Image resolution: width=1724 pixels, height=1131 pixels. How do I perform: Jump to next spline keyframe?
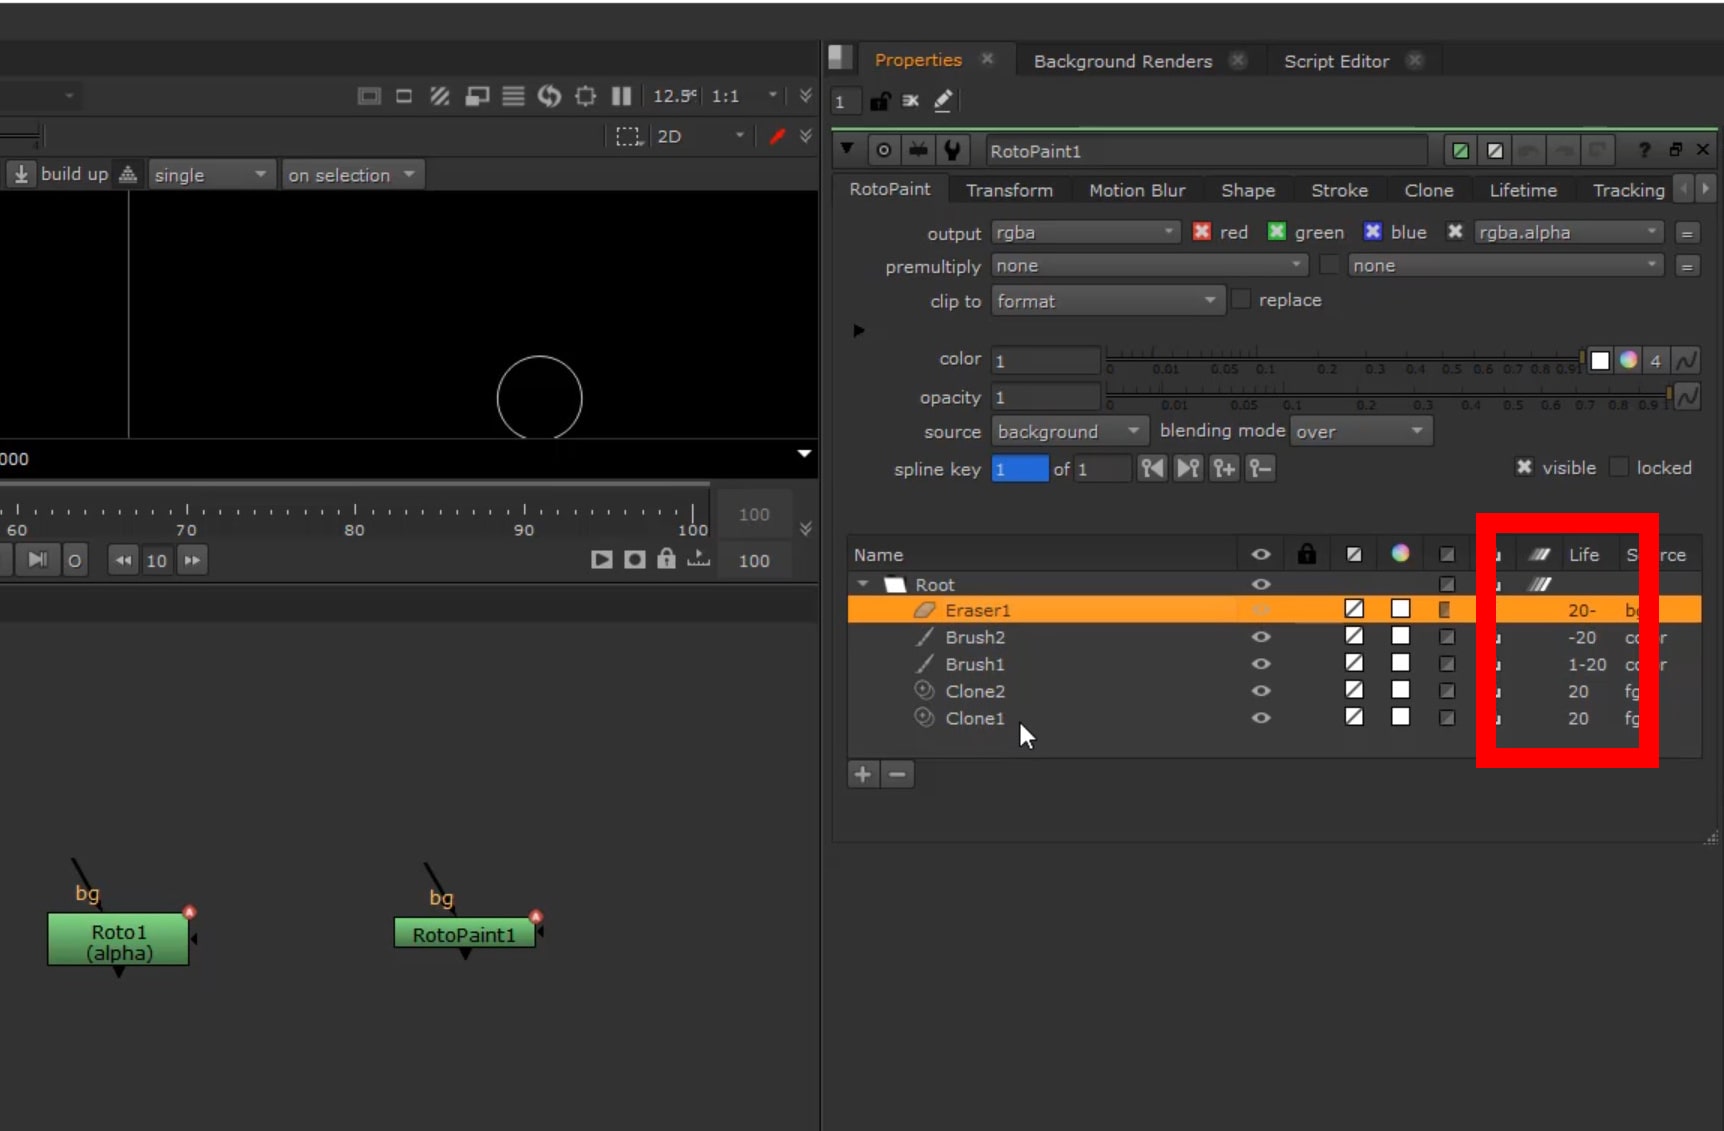[x=1188, y=468]
